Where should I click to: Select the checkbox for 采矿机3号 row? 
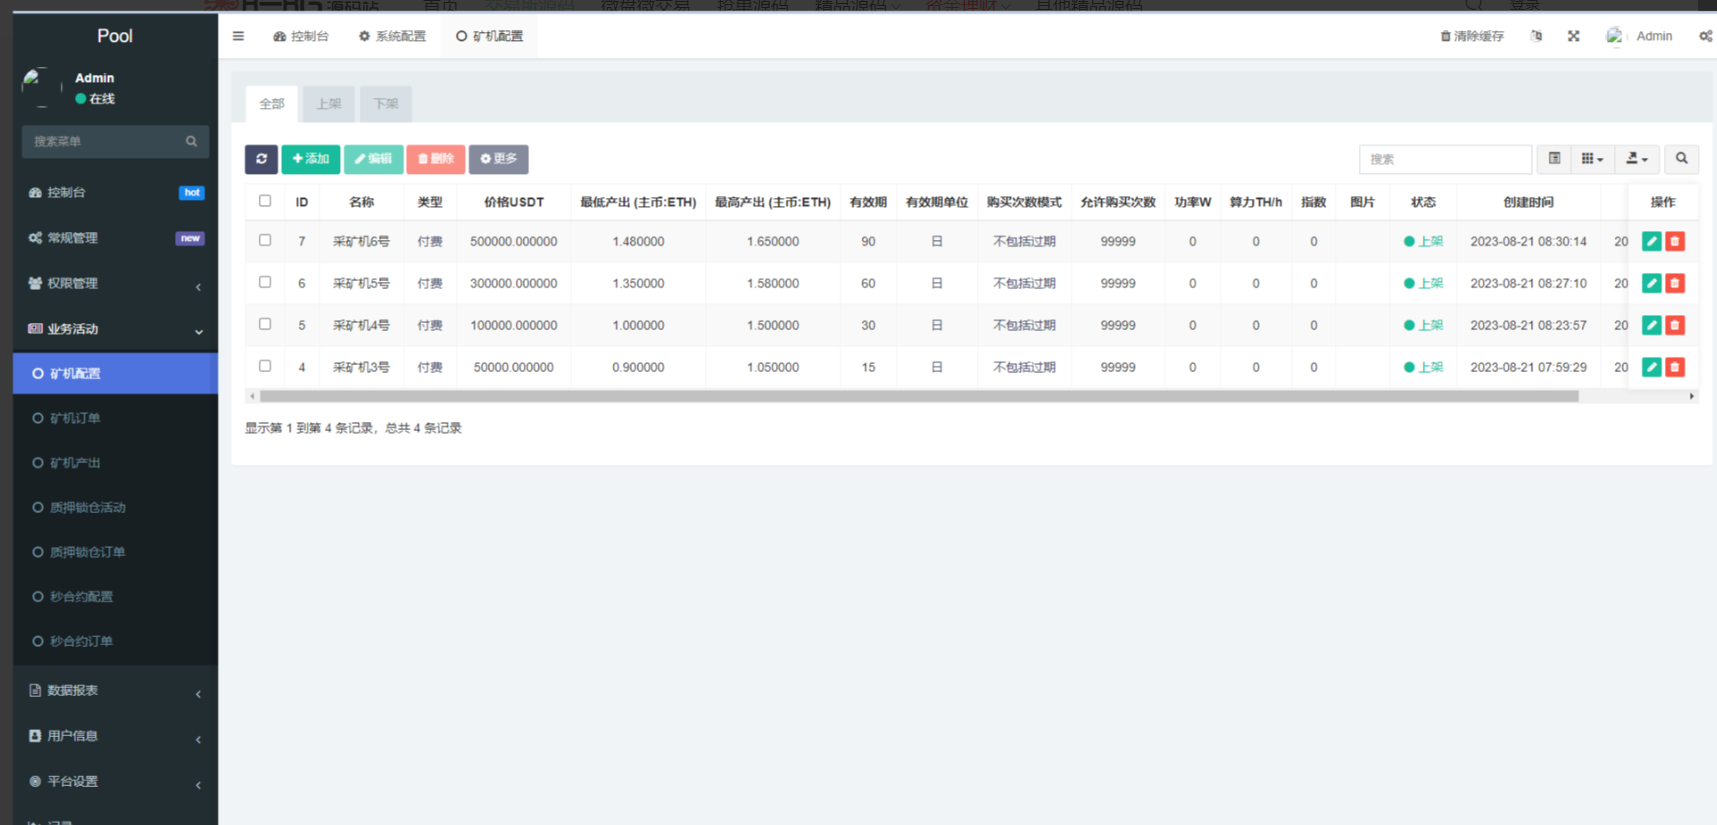click(265, 366)
